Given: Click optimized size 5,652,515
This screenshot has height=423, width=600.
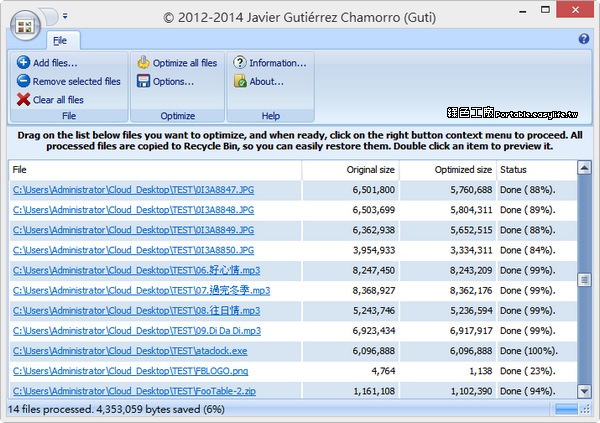Looking at the screenshot, I should (471, 230).
